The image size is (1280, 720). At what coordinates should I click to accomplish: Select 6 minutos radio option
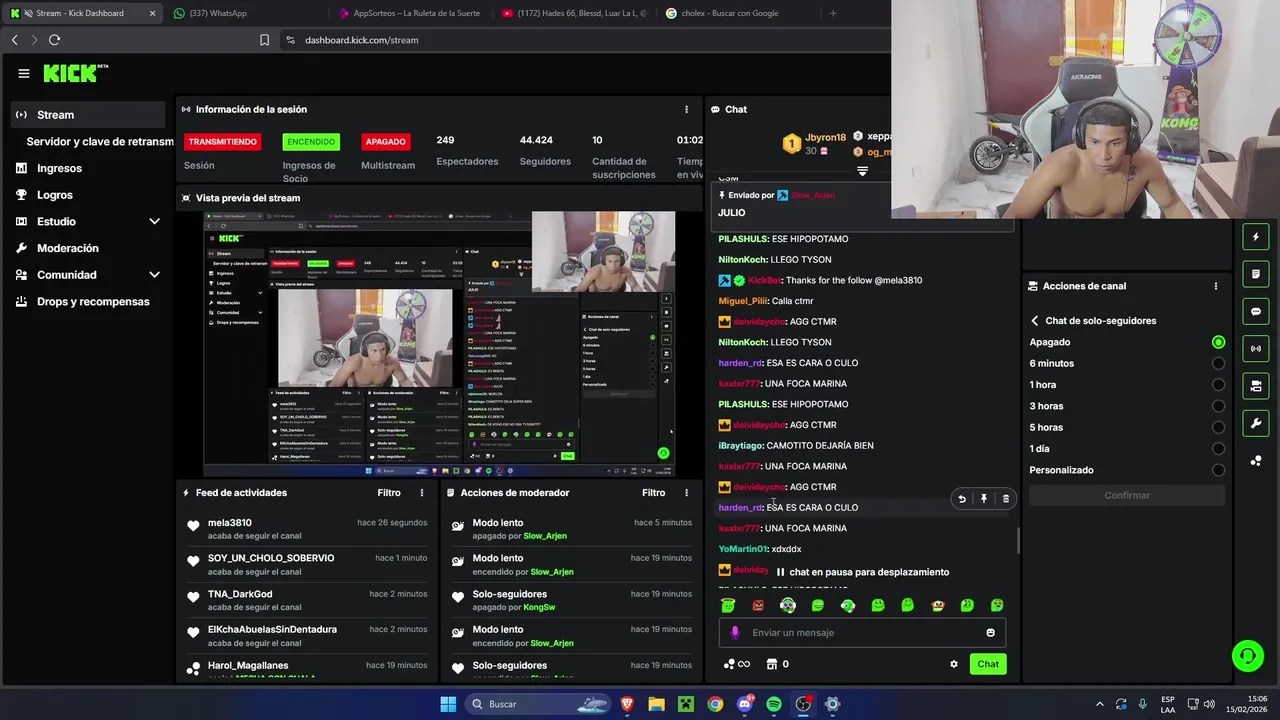point(1218,363)
